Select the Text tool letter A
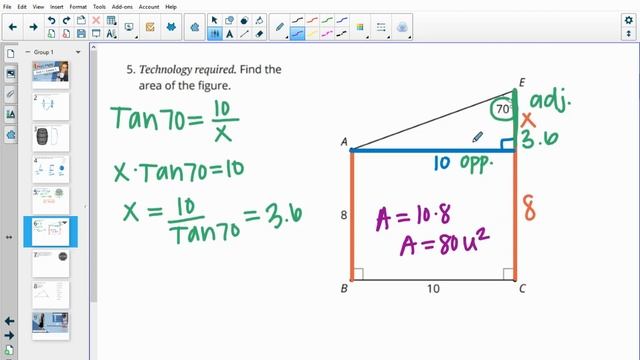The image size is (640, 360). [x=229, y=34]
